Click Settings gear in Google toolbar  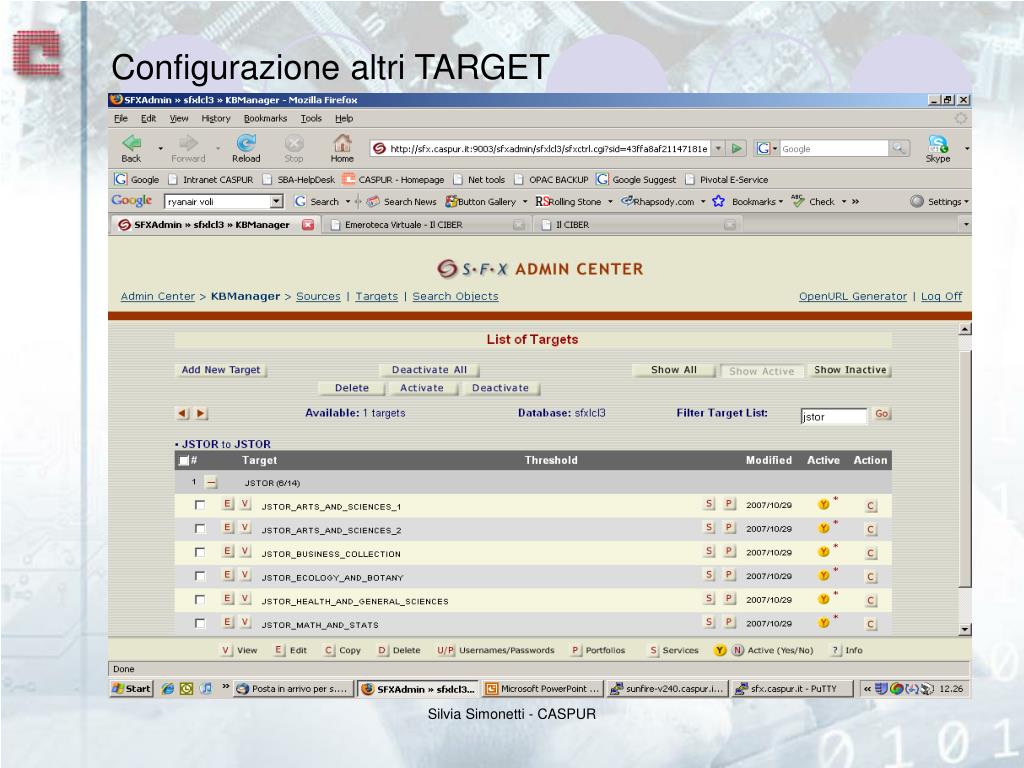click(917, 201)
